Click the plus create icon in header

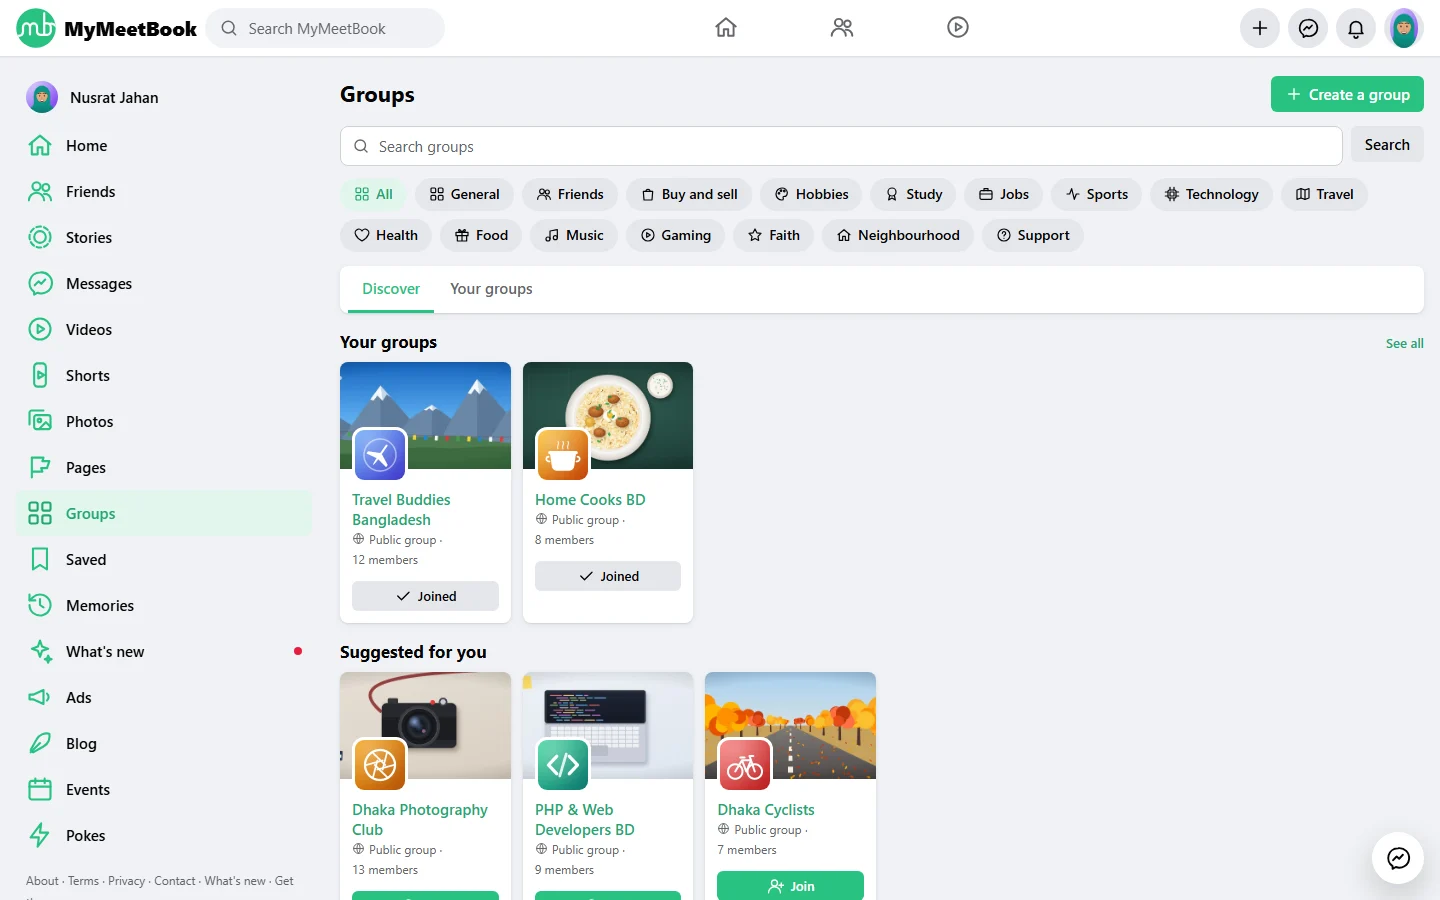1260,28
